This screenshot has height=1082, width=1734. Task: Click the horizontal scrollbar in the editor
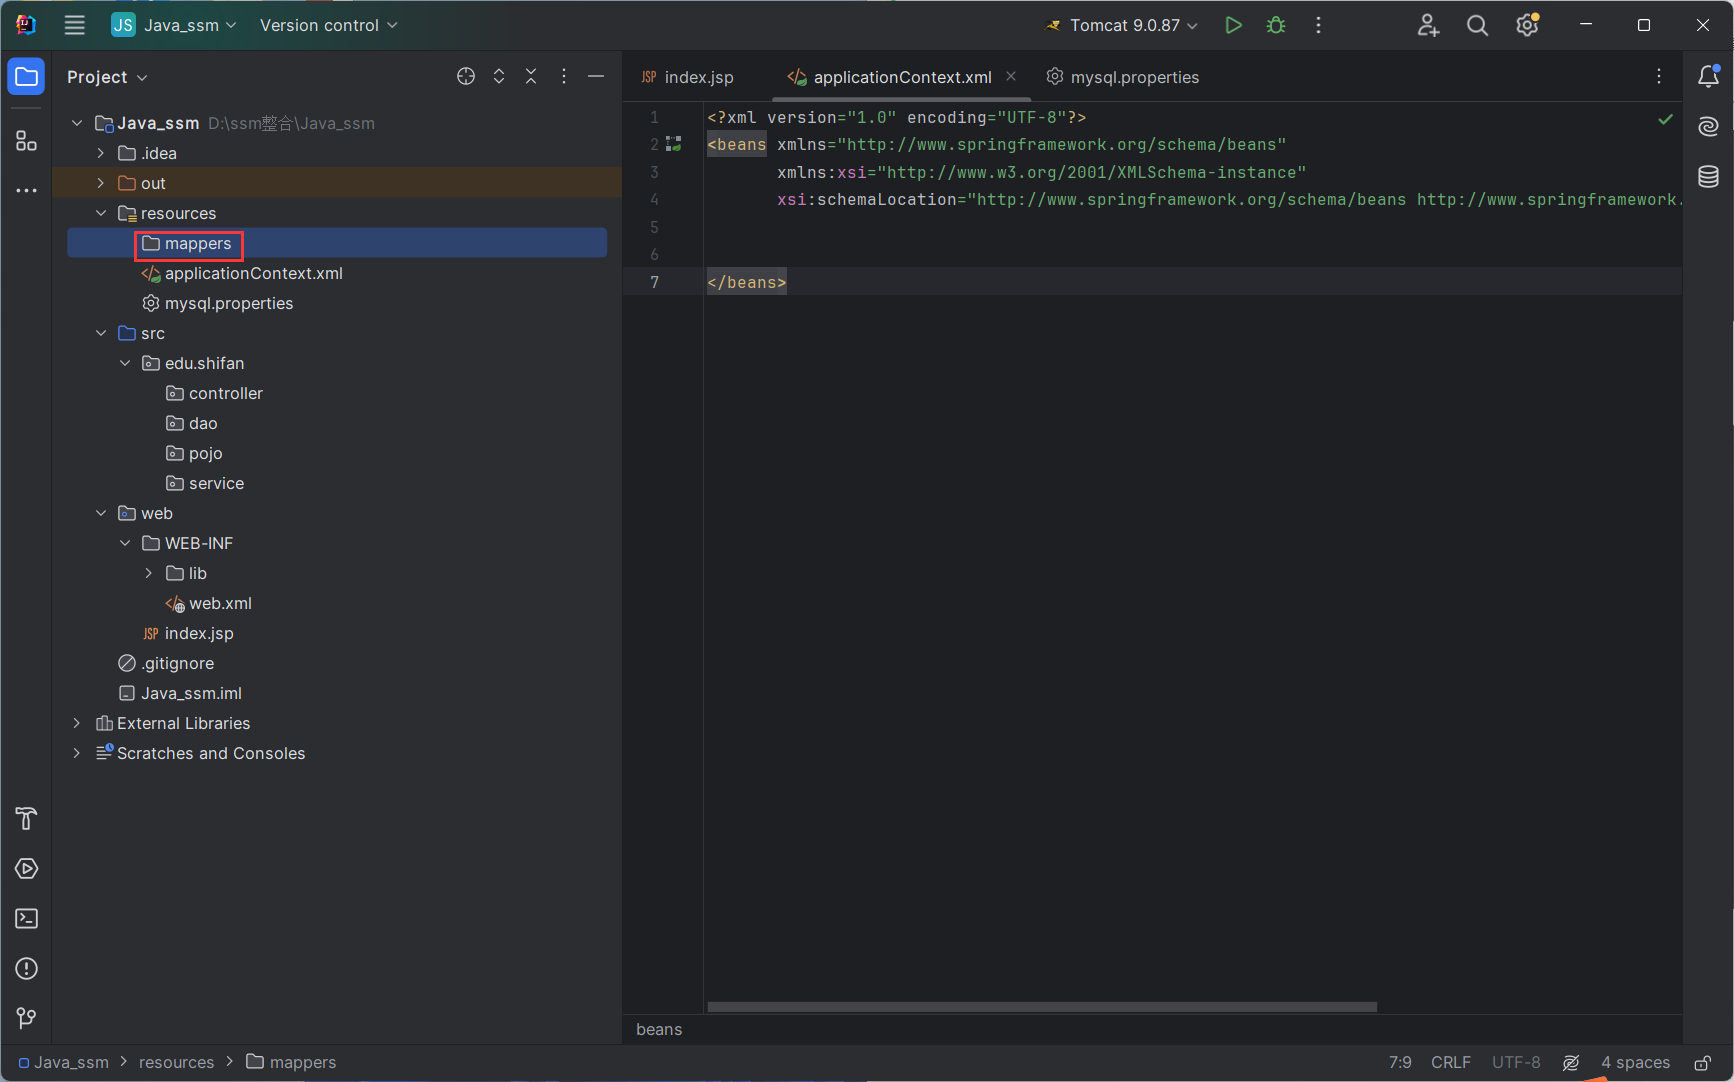click(x=1042, y=1007)
